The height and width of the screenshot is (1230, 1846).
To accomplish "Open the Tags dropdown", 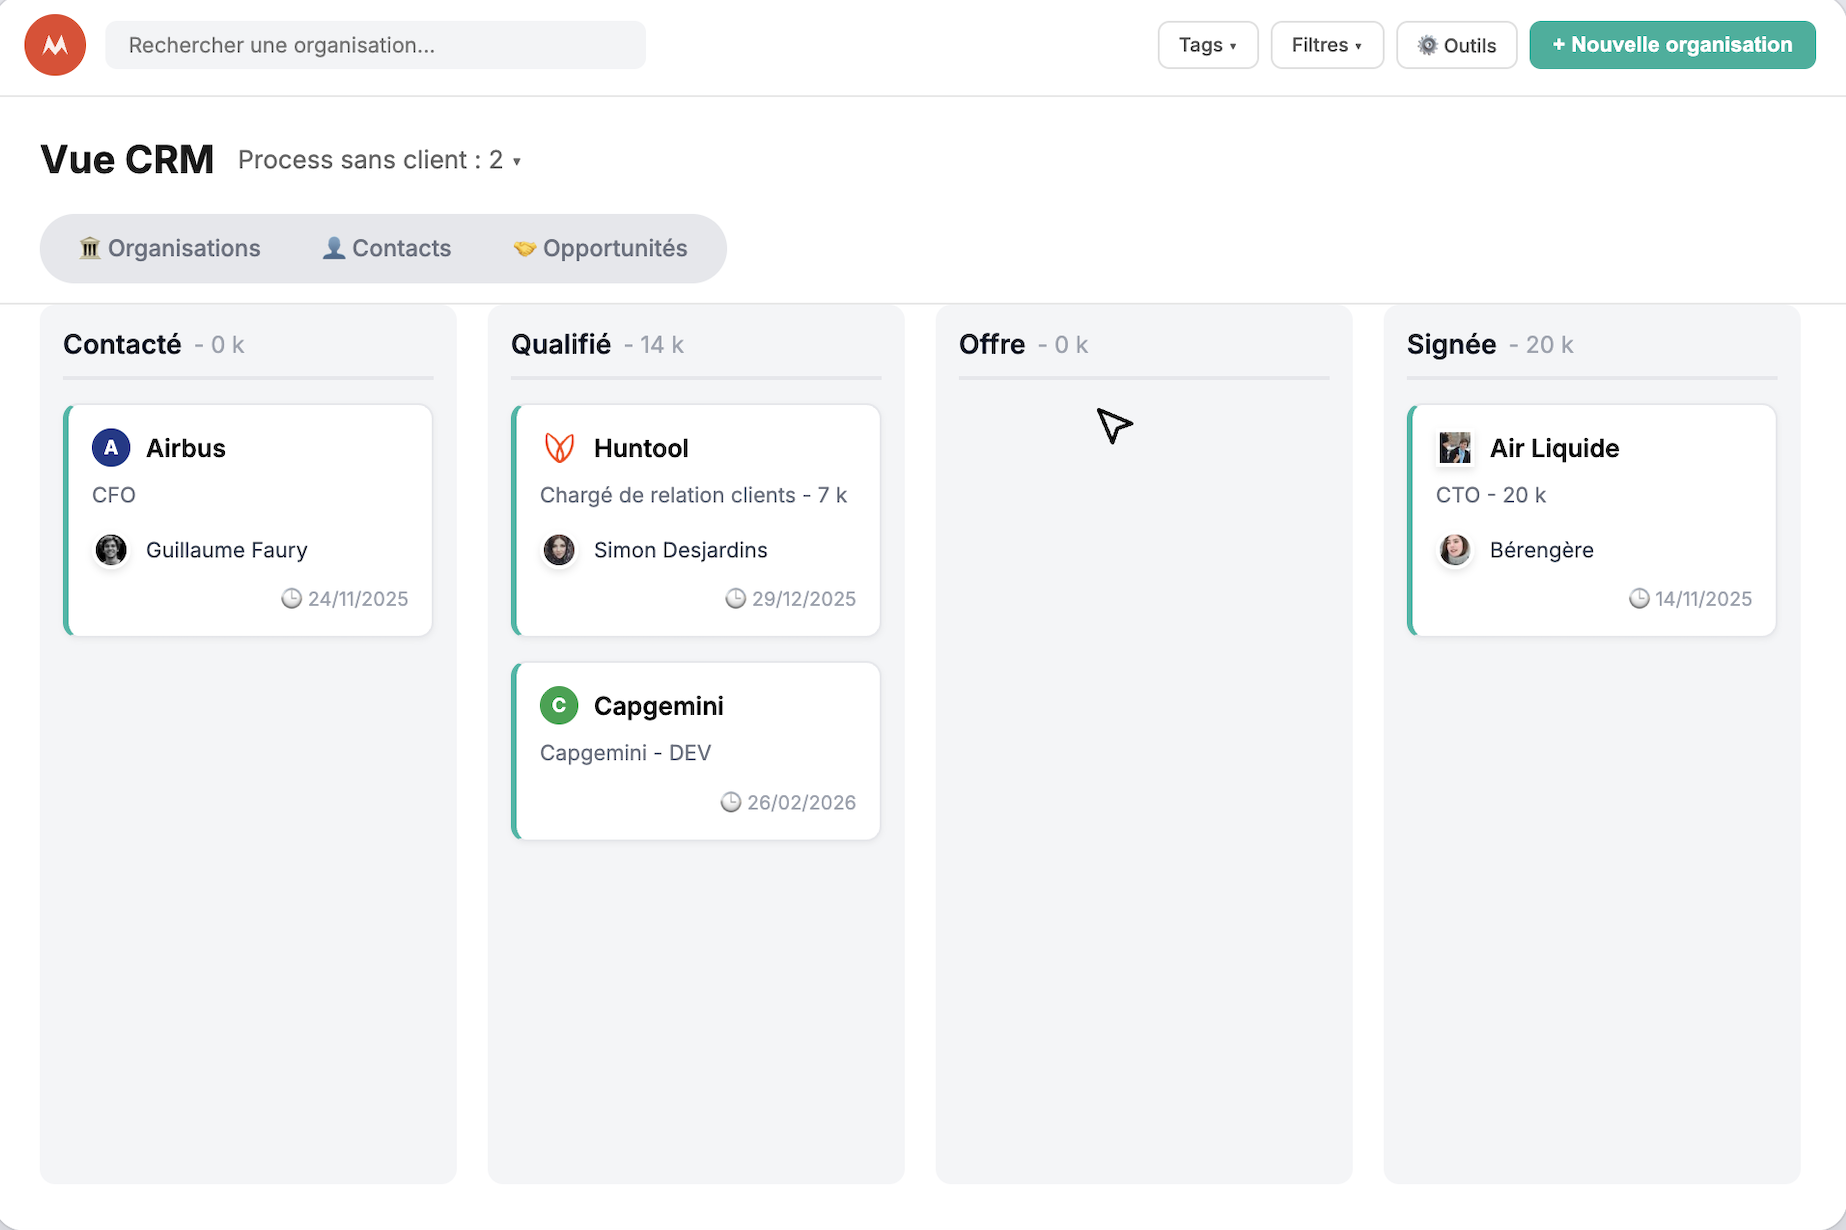I will coord(1207,44).
